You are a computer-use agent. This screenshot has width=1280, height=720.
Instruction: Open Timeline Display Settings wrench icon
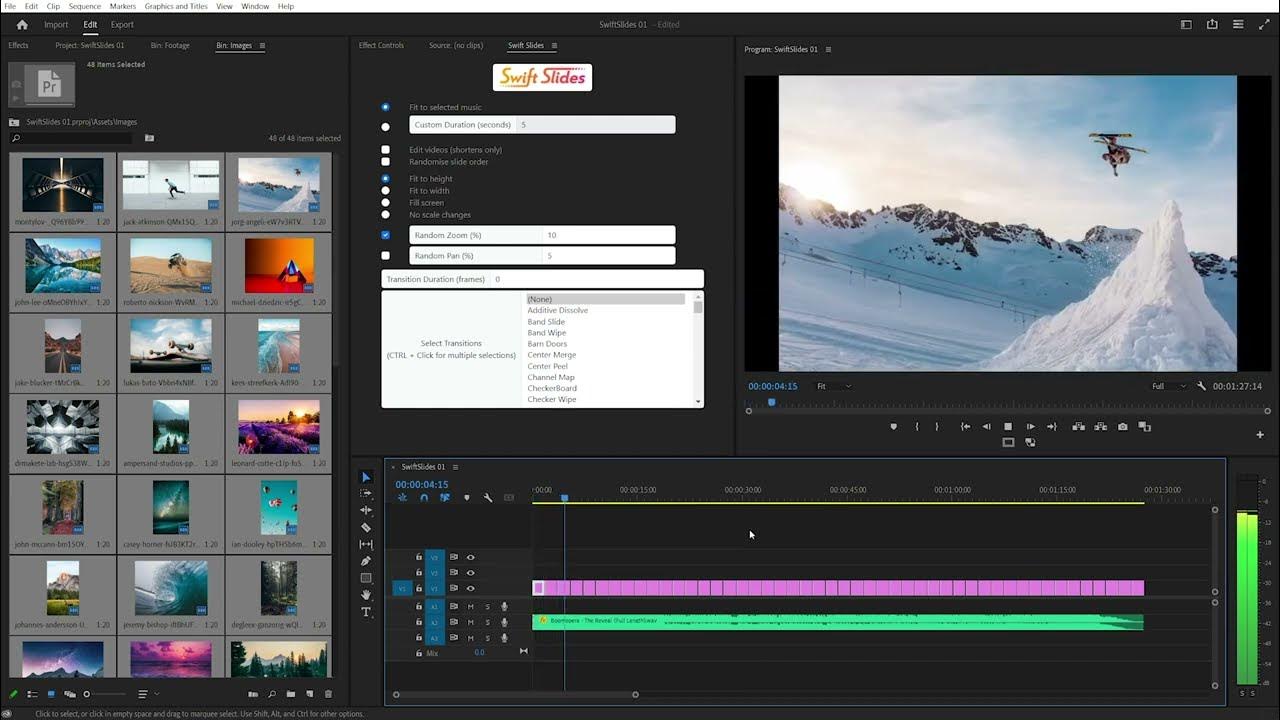coord(487,497)
